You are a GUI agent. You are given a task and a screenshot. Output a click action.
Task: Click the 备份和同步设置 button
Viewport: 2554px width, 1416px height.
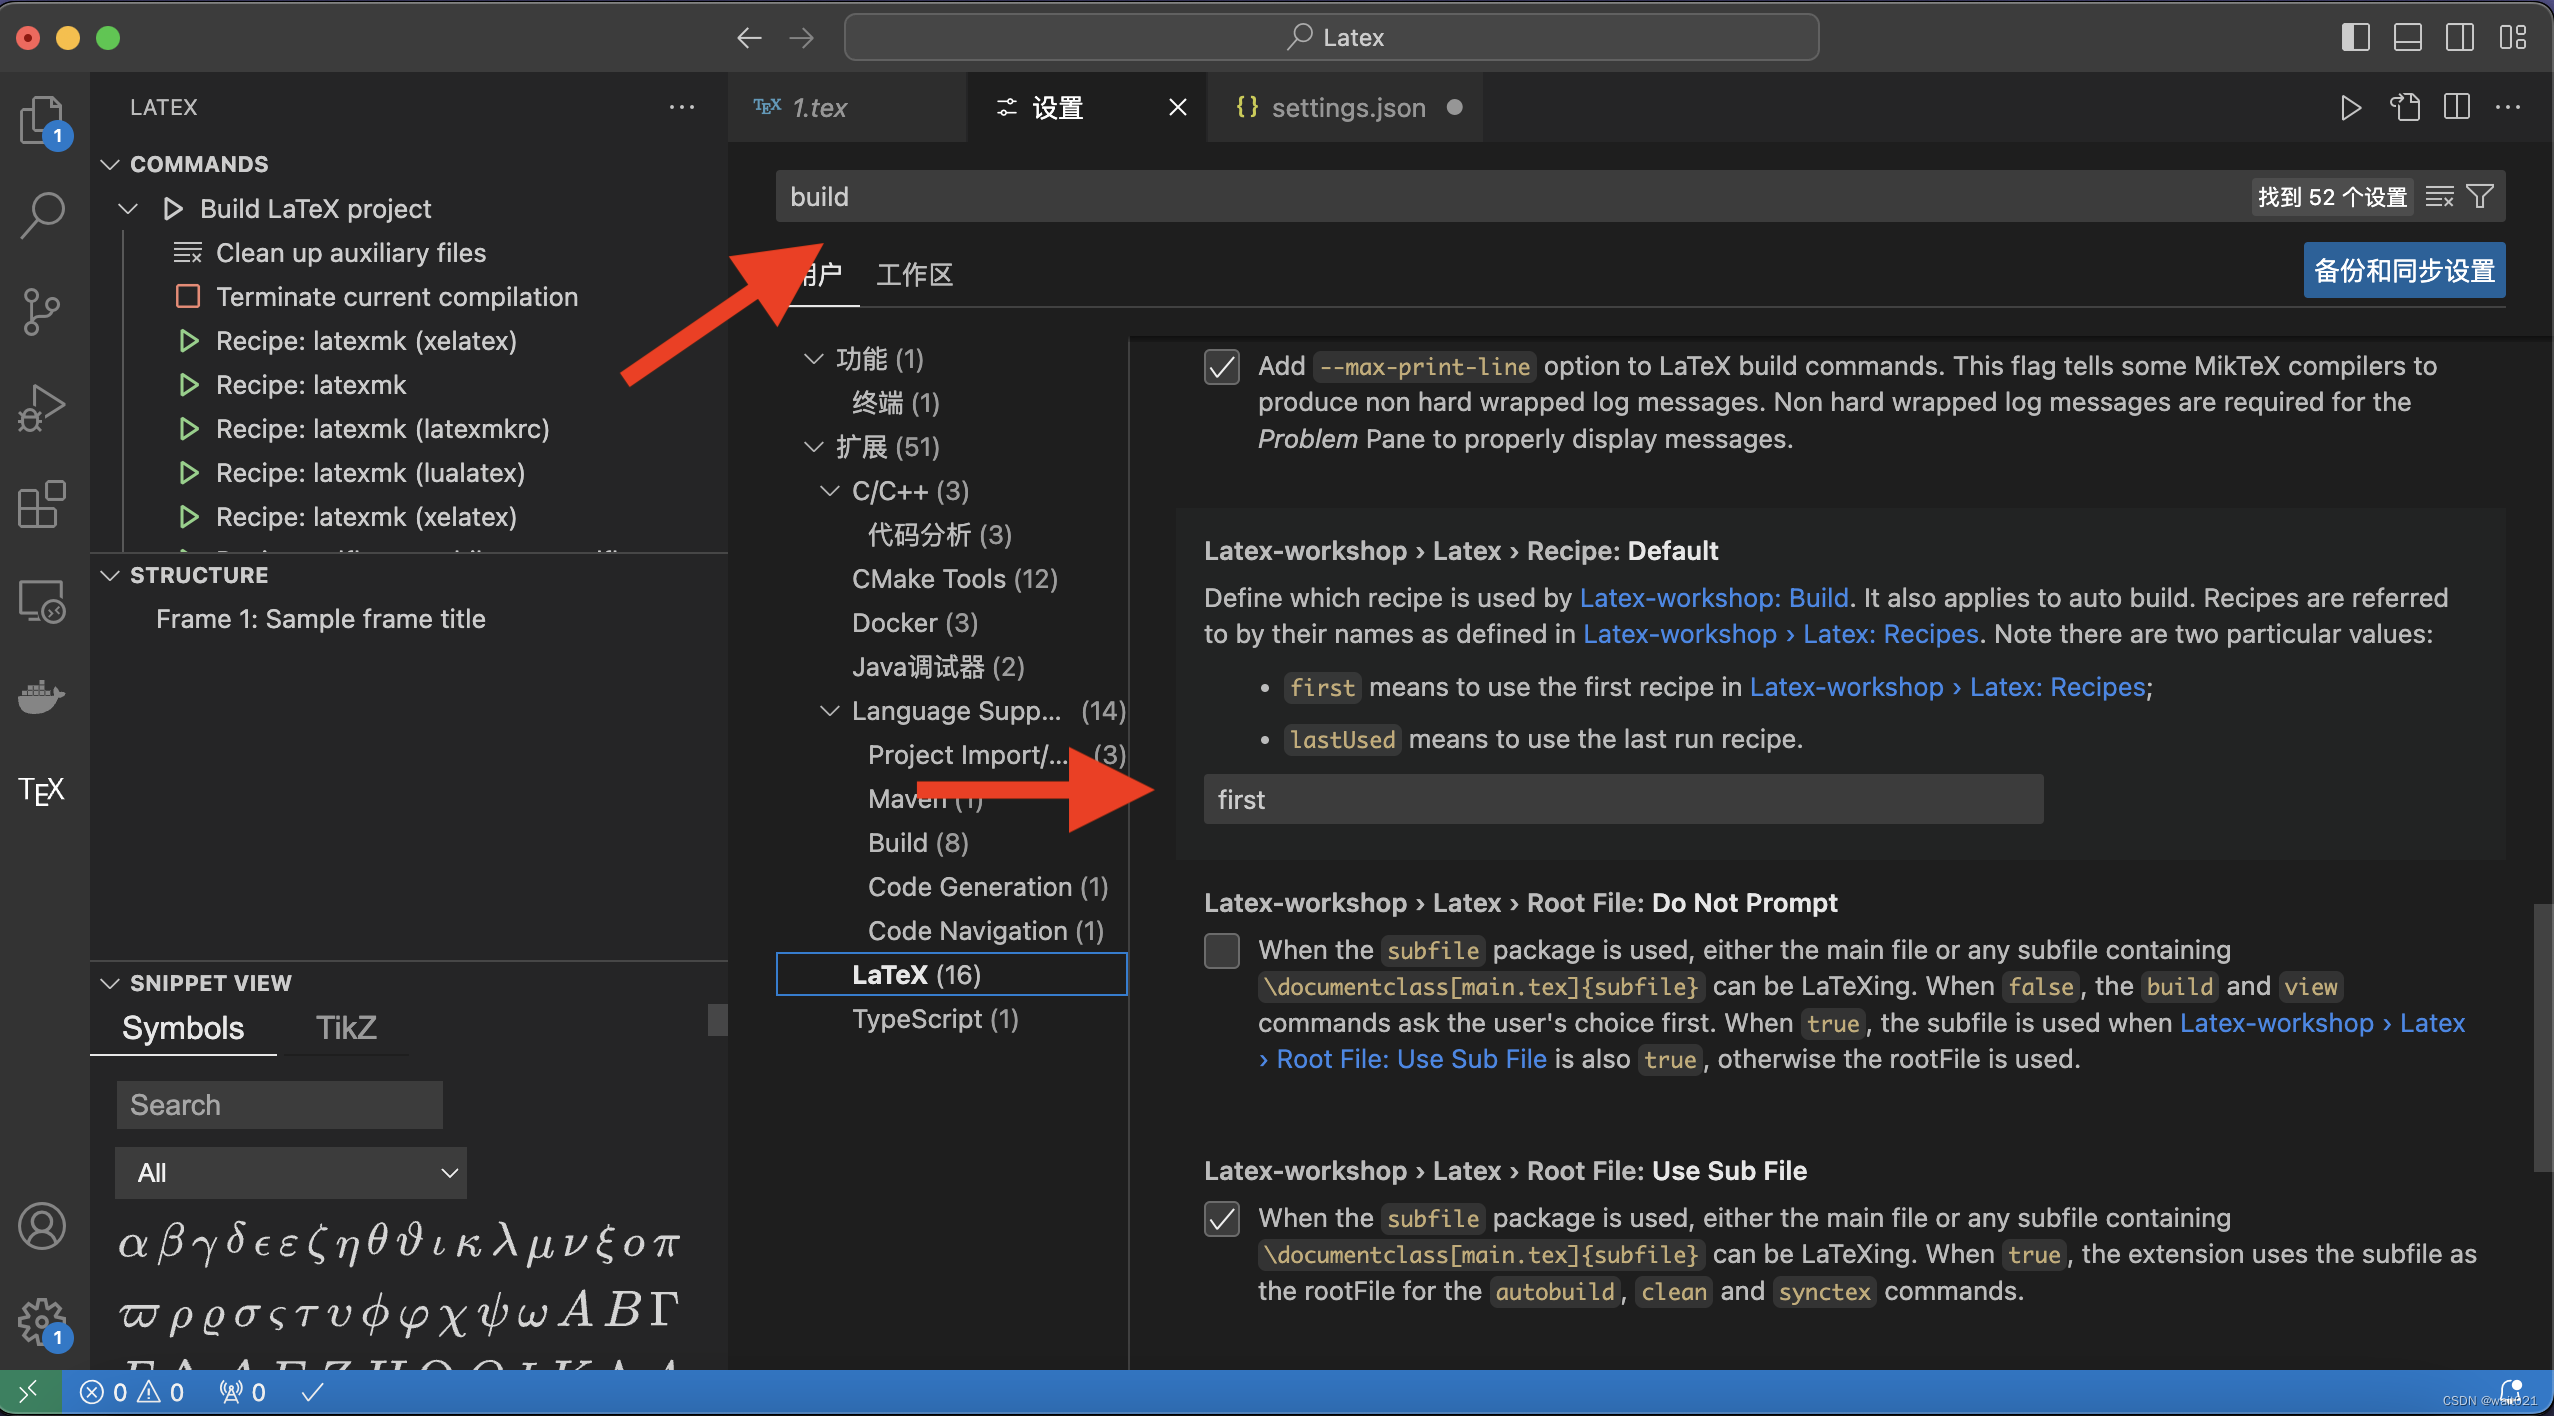[x=2403, y=271]
